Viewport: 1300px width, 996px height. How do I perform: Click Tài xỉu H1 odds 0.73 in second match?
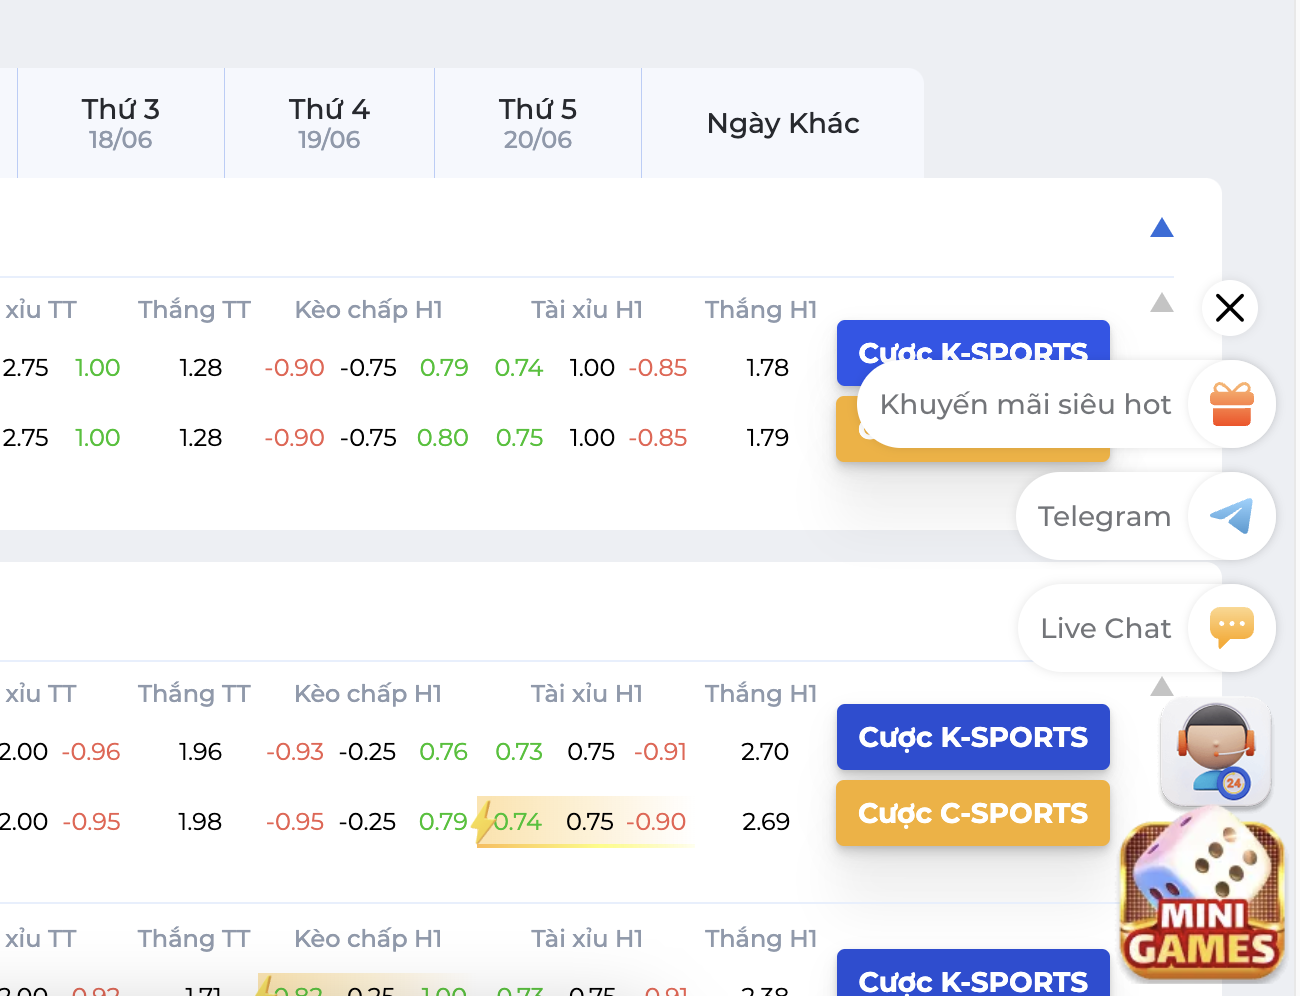(519, 752)
